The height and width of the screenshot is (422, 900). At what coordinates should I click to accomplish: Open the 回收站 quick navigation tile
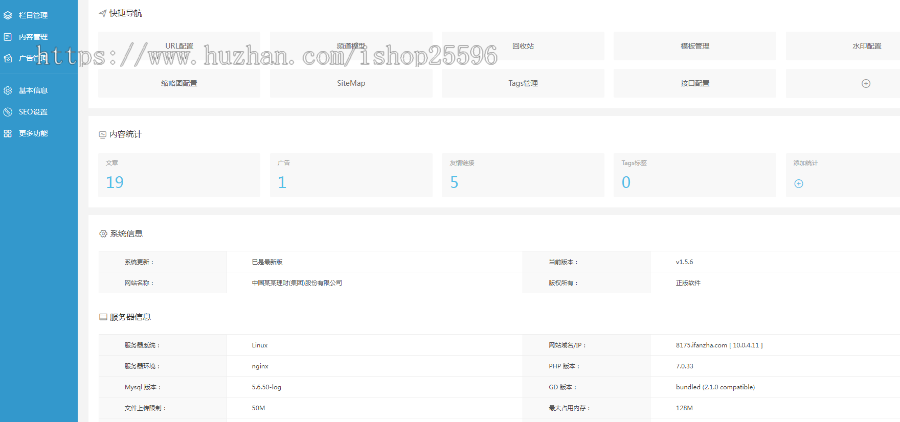(x=523, y=46)
